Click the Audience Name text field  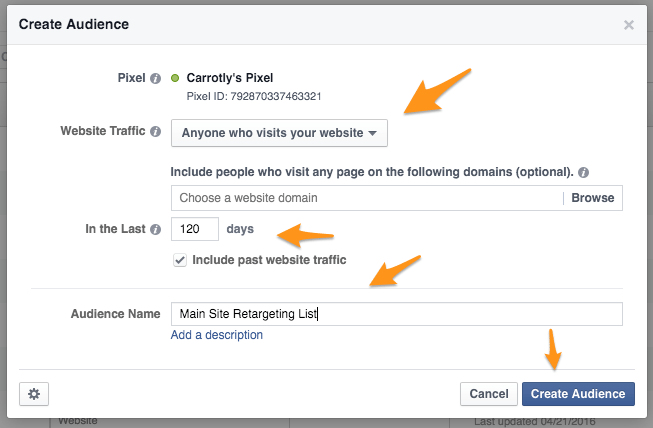[397, 314]
